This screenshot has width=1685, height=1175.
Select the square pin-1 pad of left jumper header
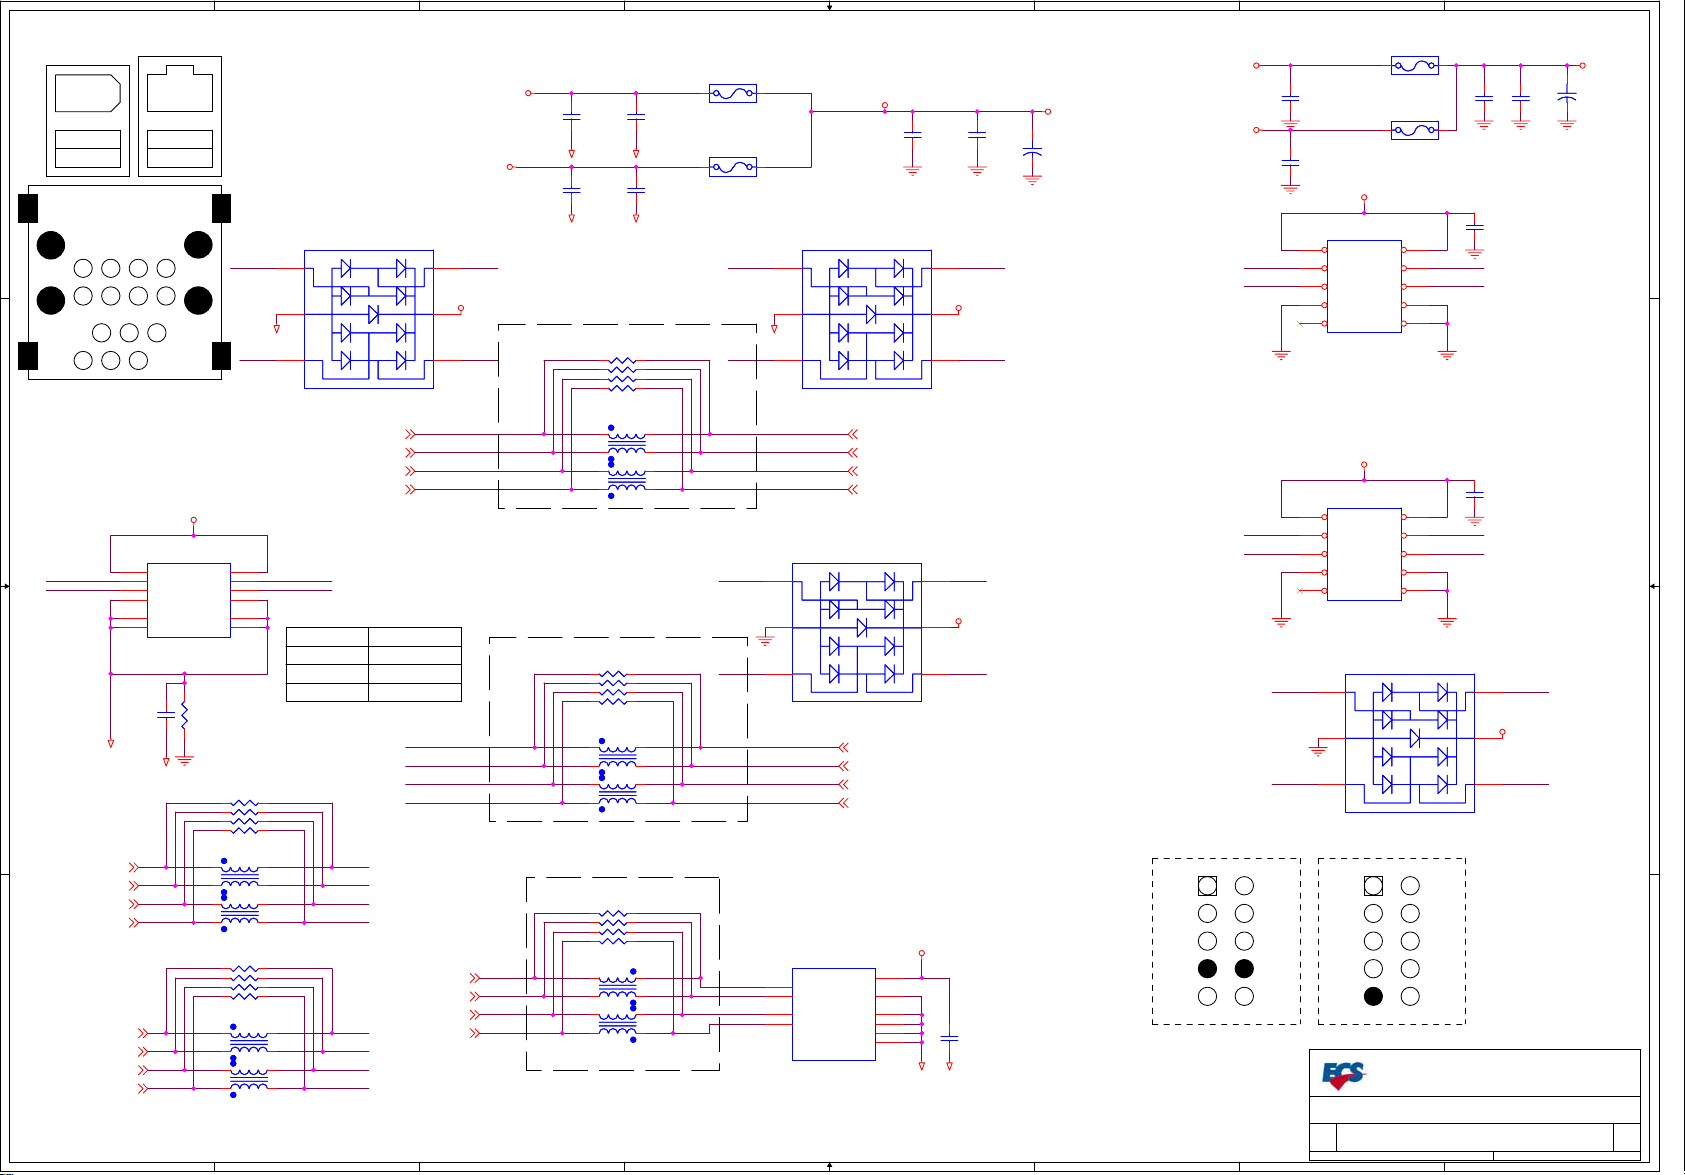click(1207, 886)
